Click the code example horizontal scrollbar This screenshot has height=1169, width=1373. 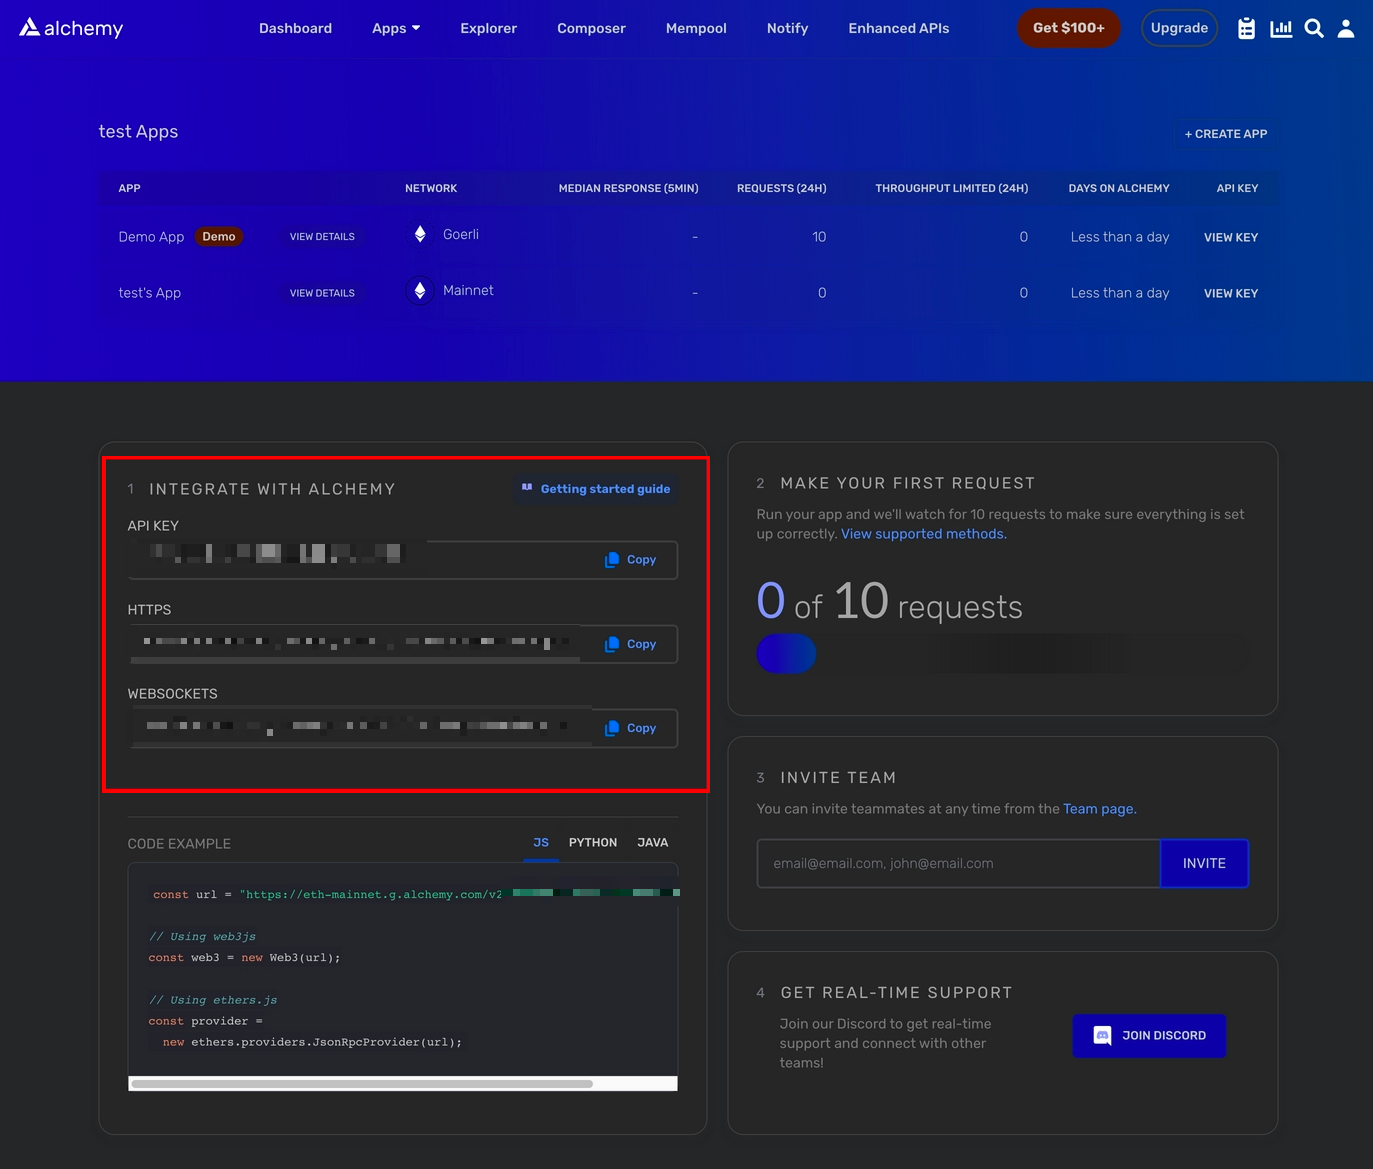tap(362, 1083)
